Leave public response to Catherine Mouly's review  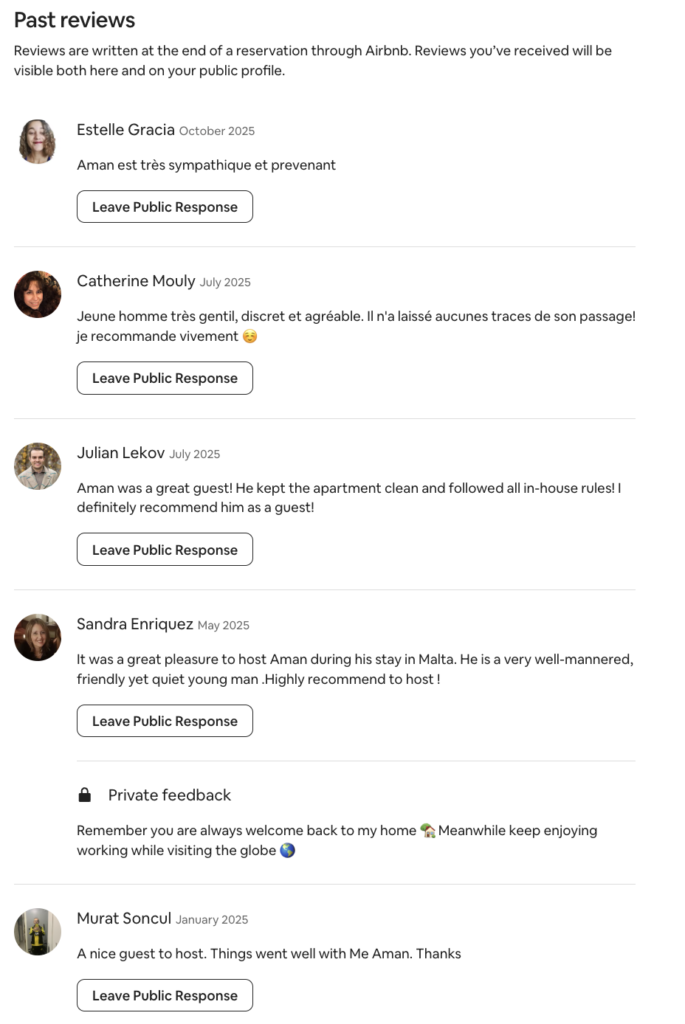(165, 378)
